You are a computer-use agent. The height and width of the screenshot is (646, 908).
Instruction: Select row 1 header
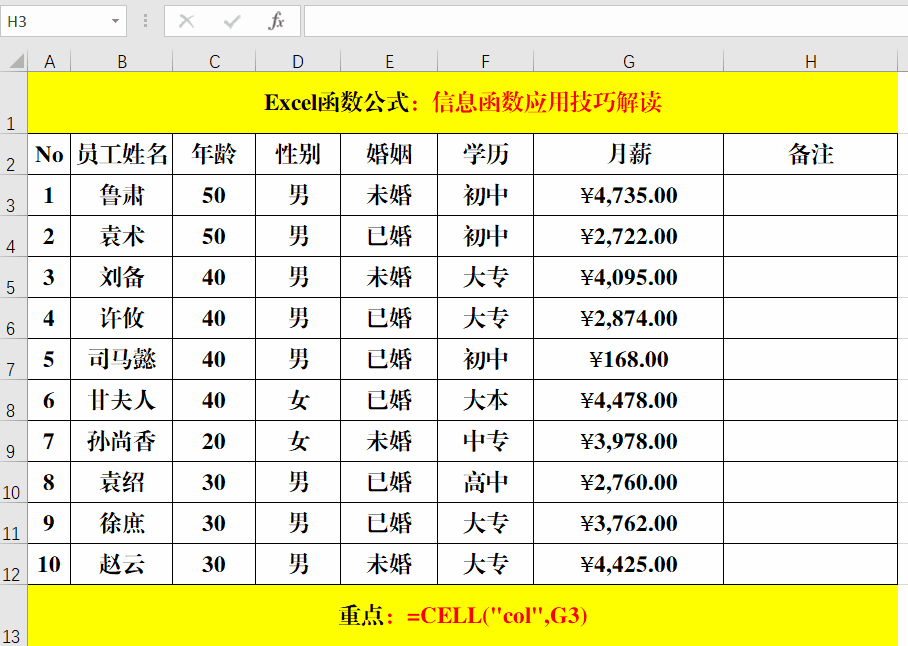coord(13,102)
